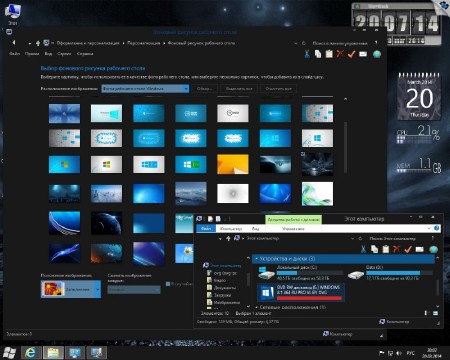The width and height of the screenshot is (450, 360).
Task: Click the red X Delete icon in Explorer window
Action: tap(397, 249)
